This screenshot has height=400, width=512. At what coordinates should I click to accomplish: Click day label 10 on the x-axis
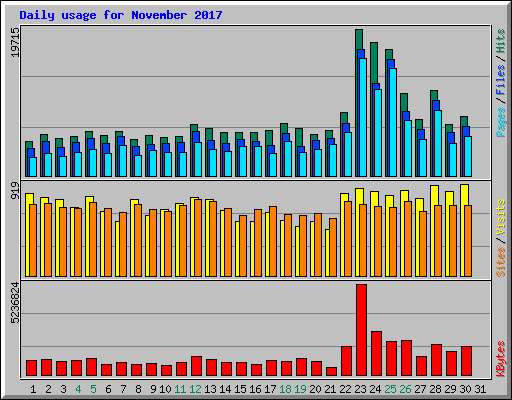pyautogui.click(x=165, y=389)
